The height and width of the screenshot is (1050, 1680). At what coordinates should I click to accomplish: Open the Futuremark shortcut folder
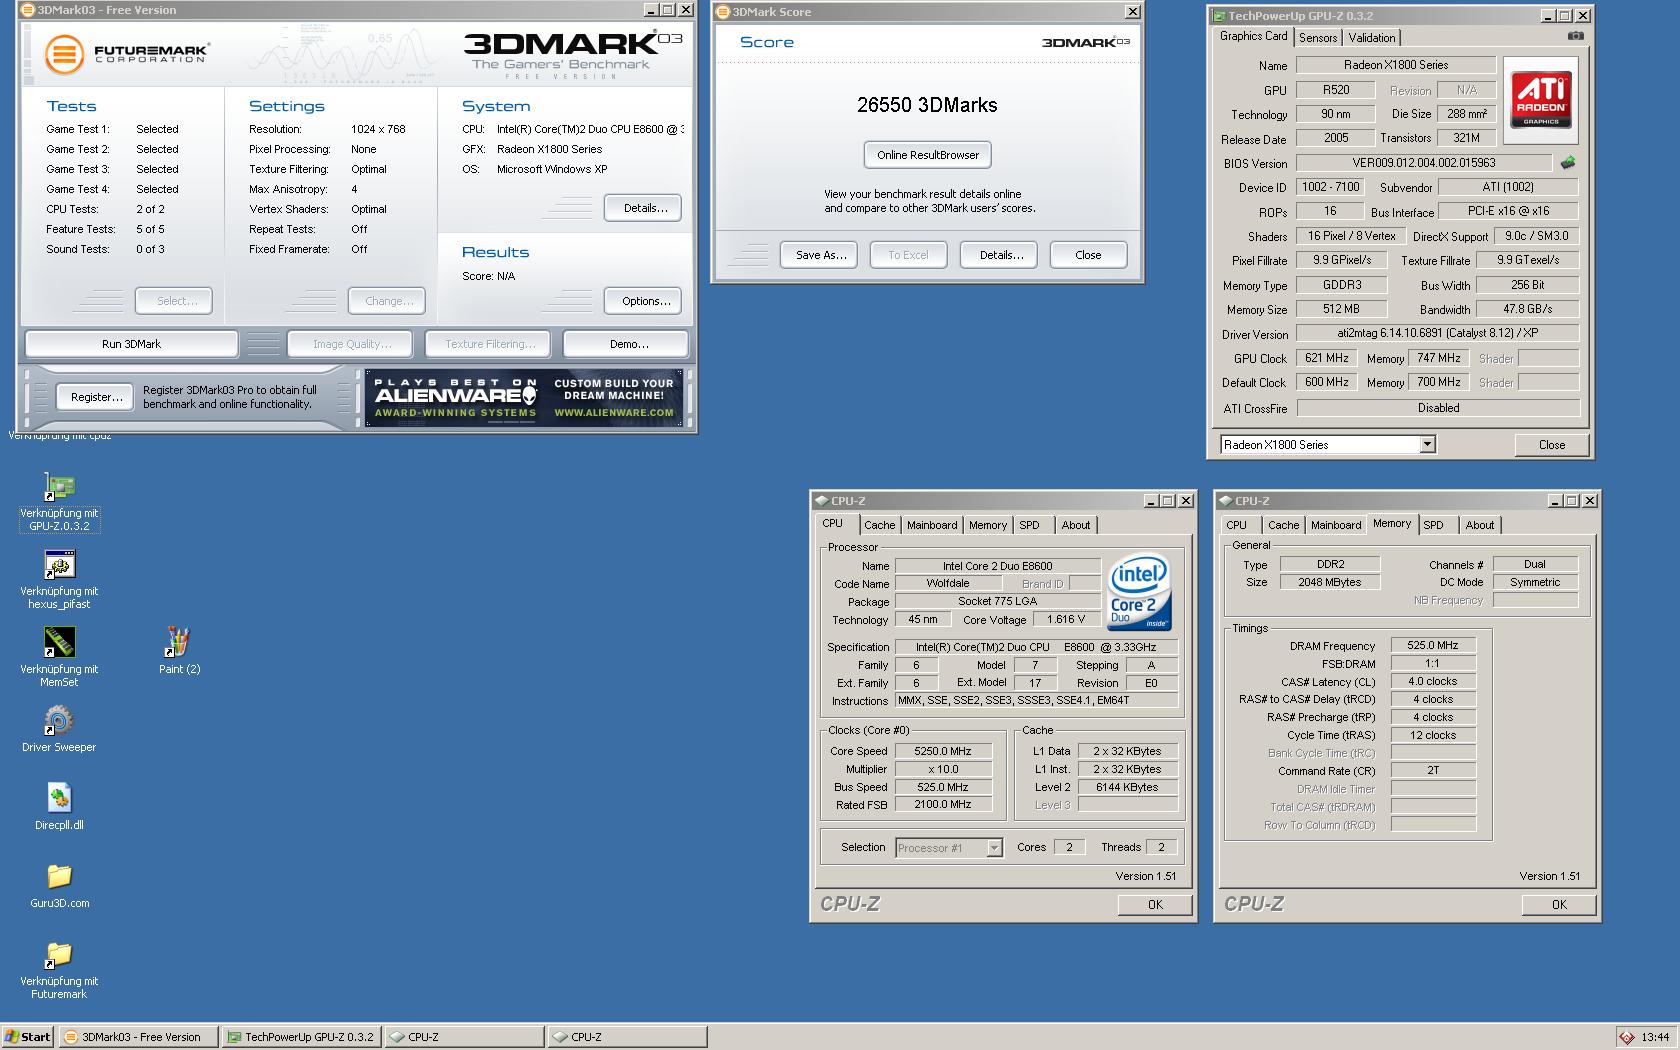pyautogui.click(x=59, y=970)
